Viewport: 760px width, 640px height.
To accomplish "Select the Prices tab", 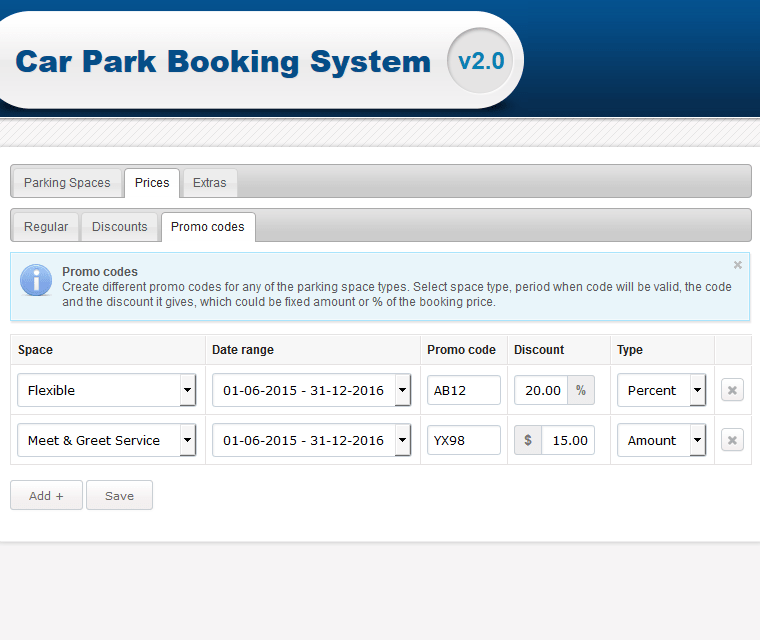I will [152, 183].
